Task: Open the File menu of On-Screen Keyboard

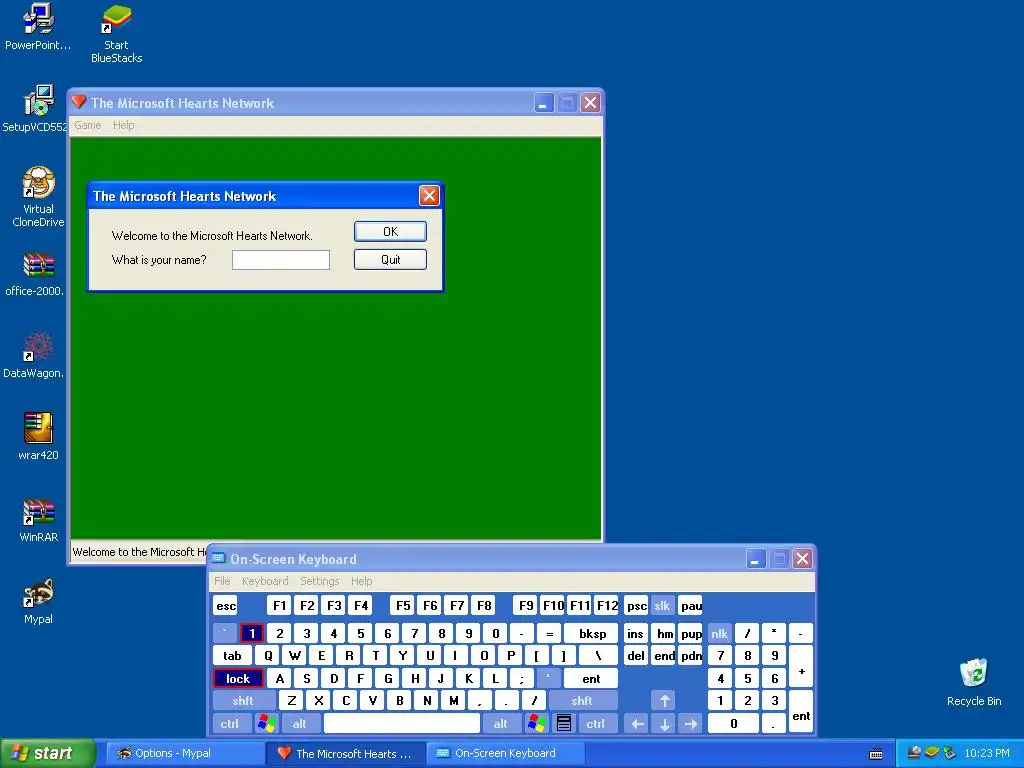Action: [222, 581]
